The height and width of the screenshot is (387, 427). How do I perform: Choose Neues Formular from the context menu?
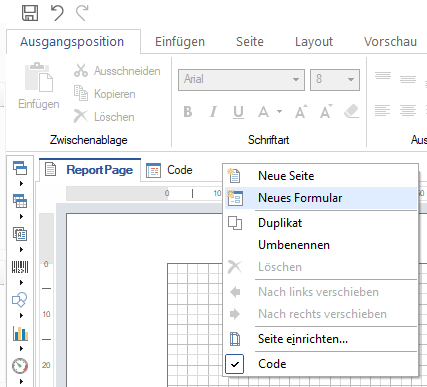pos(321,198)
